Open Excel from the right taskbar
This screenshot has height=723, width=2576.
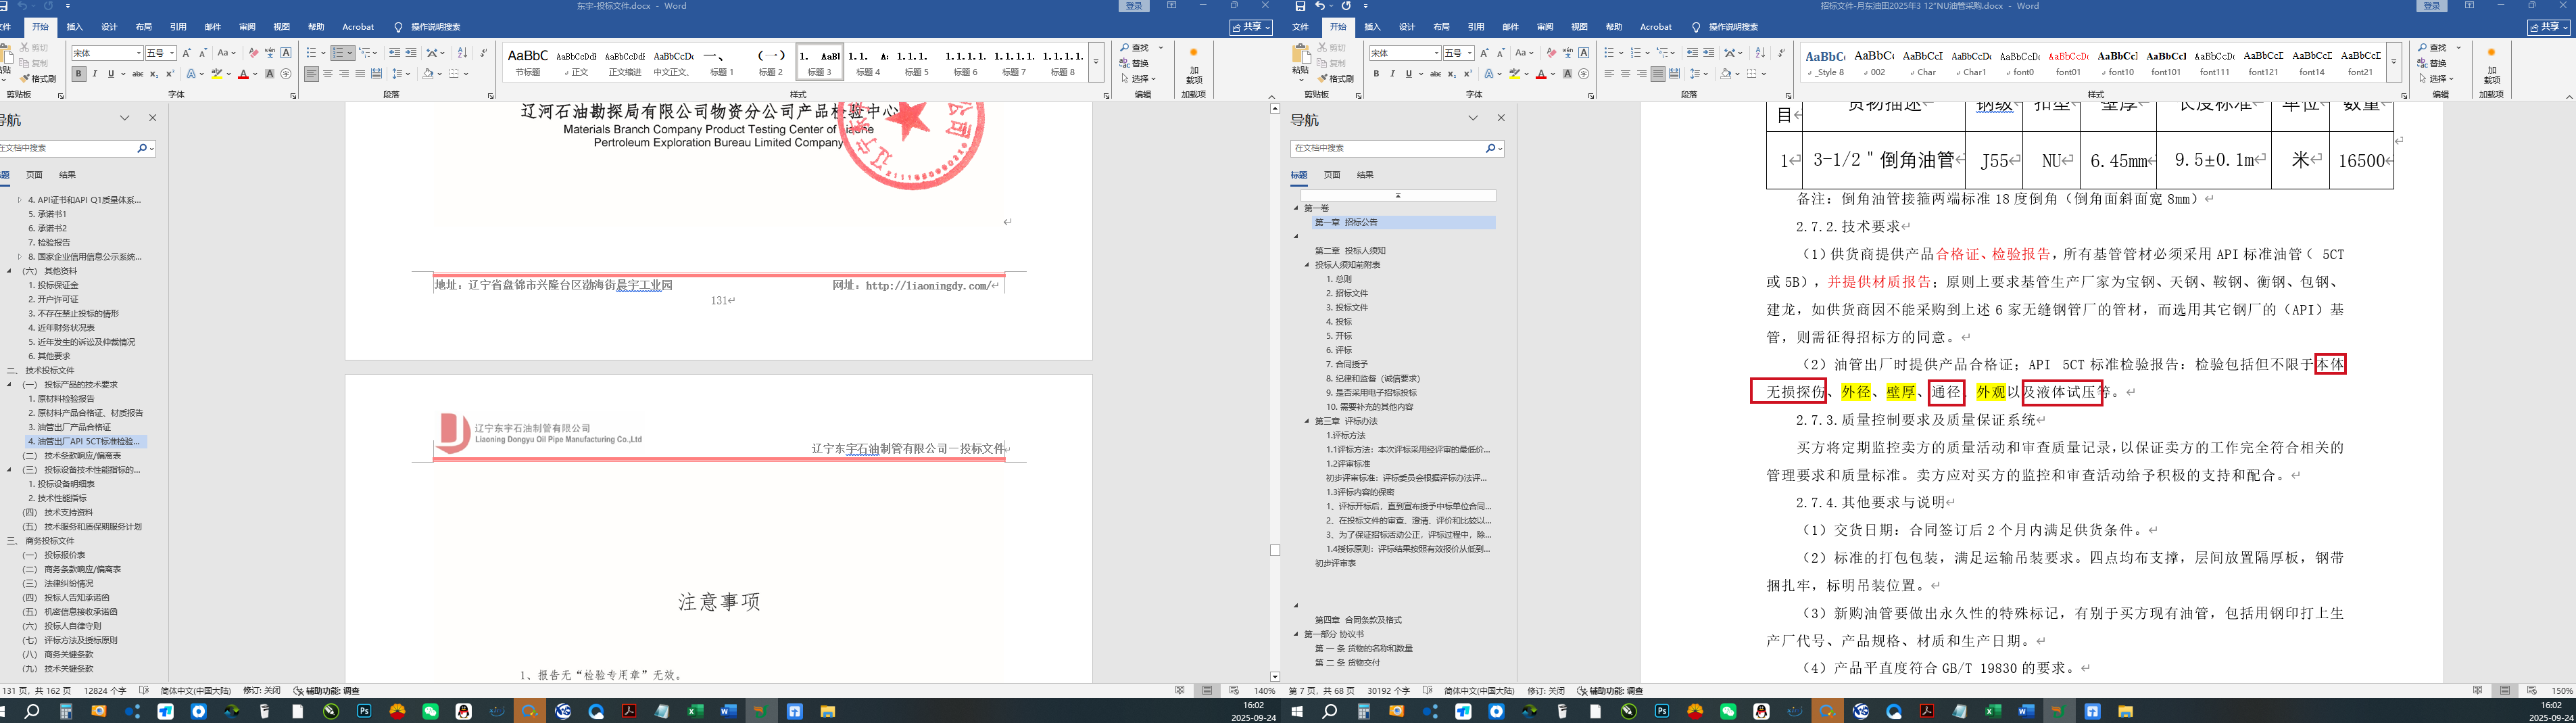coord(1992,711)
